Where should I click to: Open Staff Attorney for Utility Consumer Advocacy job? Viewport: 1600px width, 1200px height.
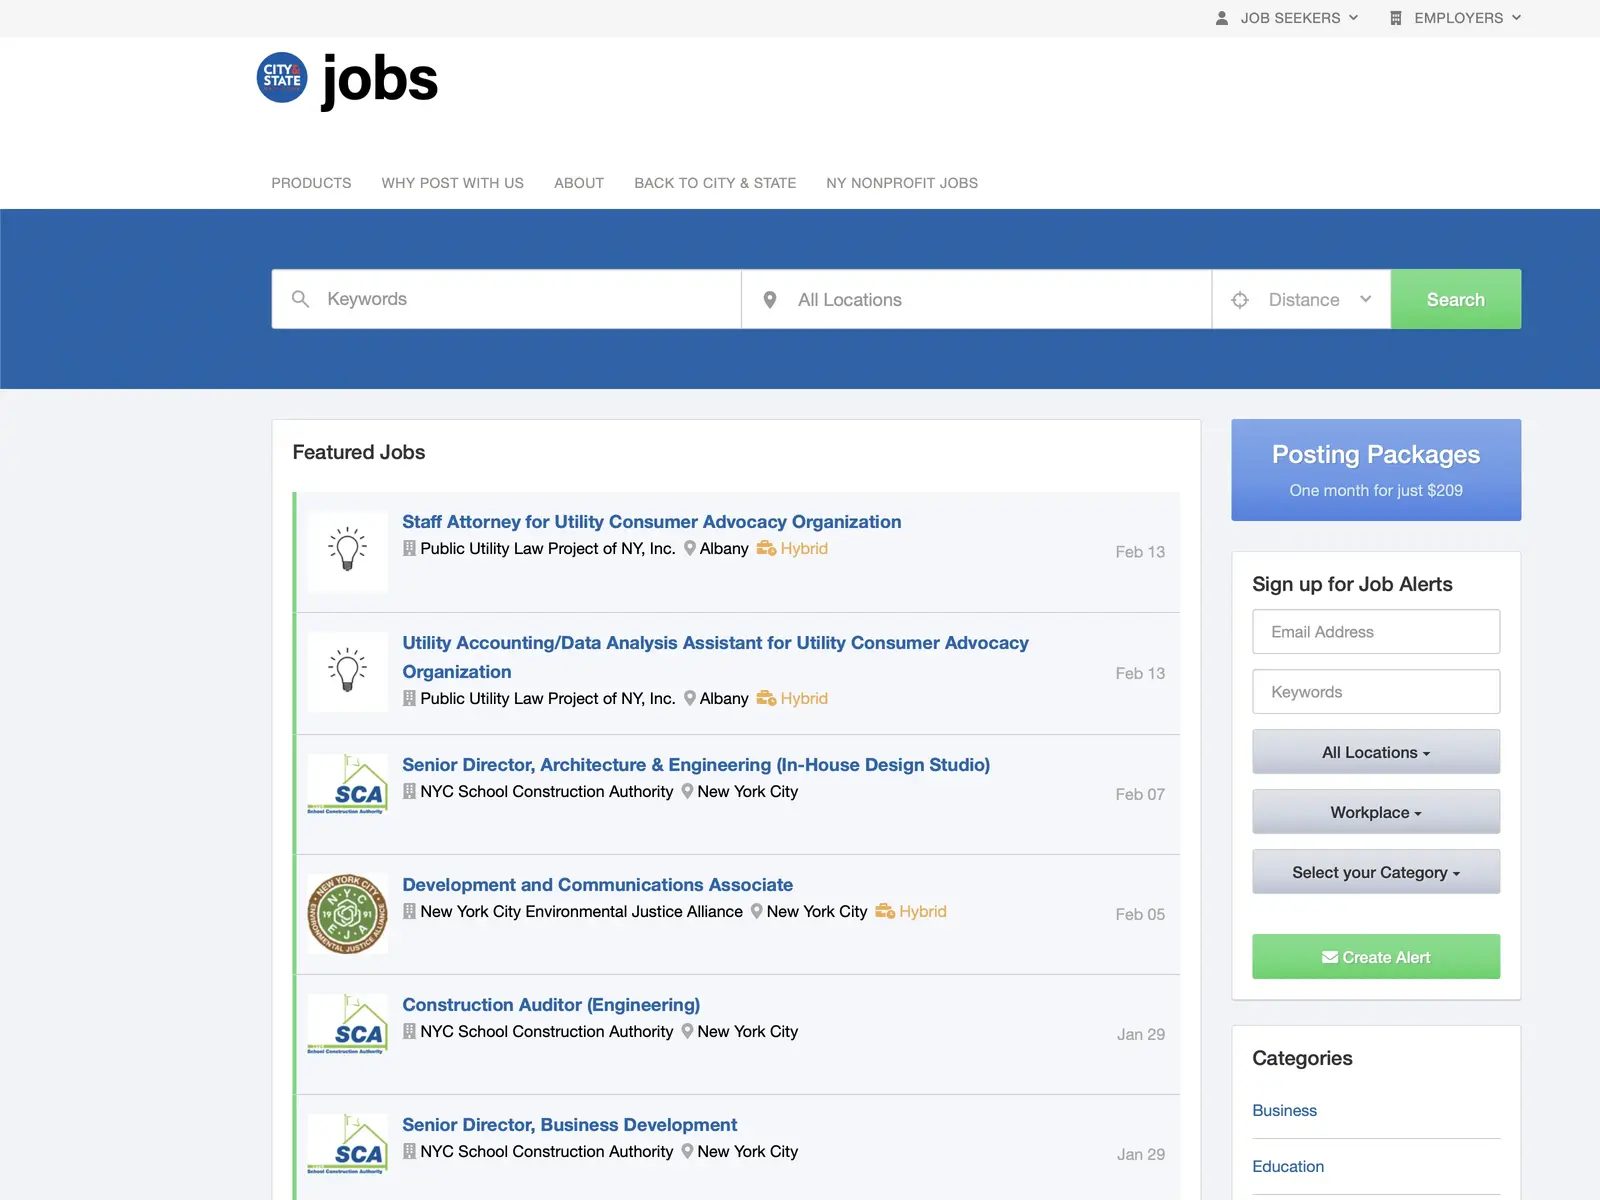[651, 522]
